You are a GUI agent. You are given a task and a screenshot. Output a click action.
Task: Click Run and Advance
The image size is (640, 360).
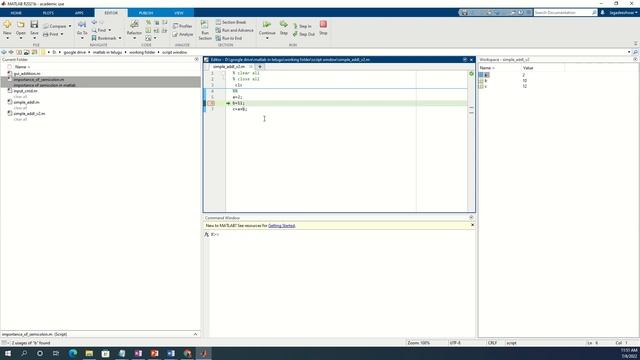pyautogui.click(x=234, y=30)
